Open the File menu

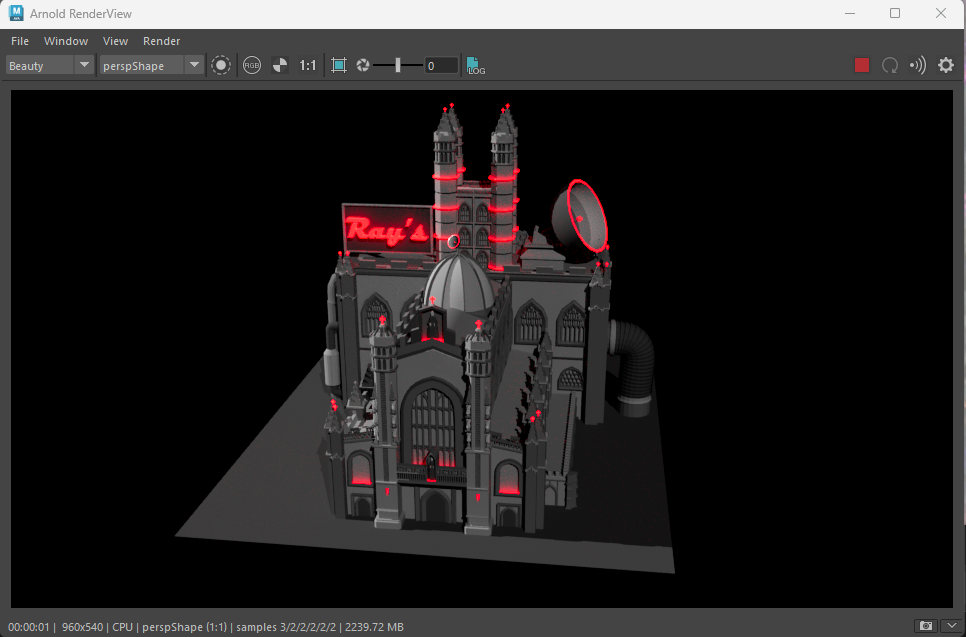coord(20,41)
